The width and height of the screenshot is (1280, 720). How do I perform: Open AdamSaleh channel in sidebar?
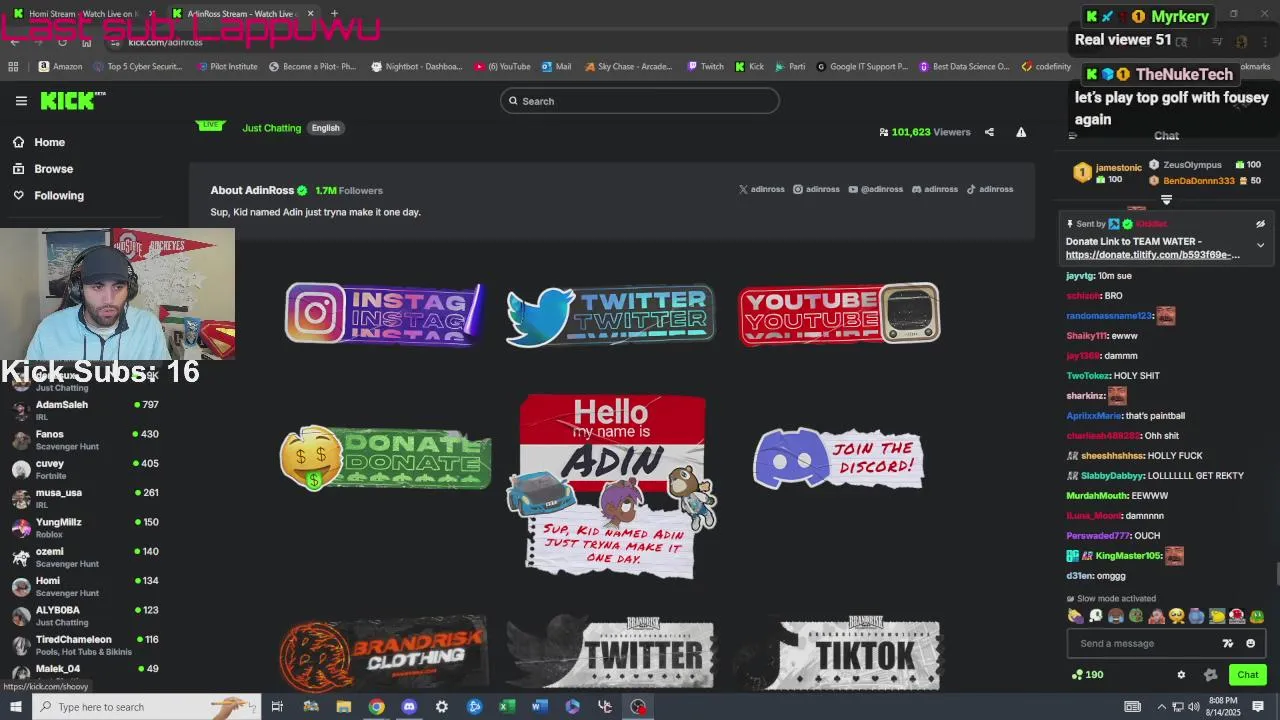tap(85, 410)
